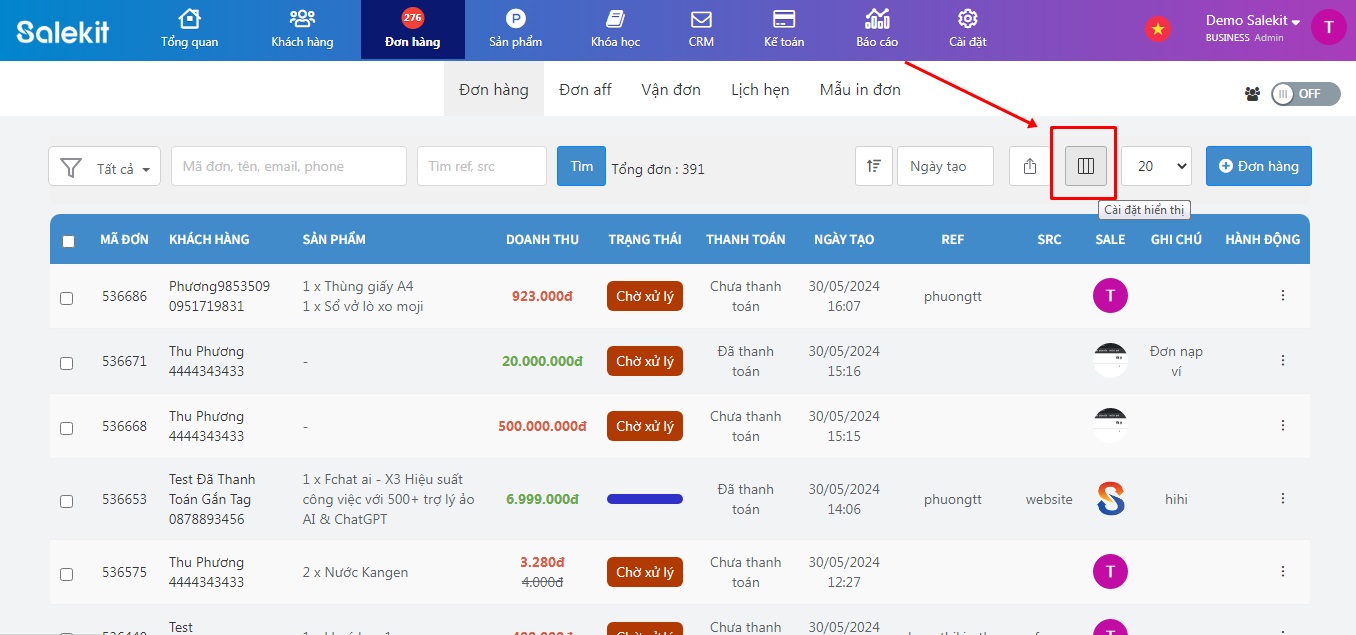Click the sort order icon
The height and width of the screenshot is (635, 1356).
874,166
